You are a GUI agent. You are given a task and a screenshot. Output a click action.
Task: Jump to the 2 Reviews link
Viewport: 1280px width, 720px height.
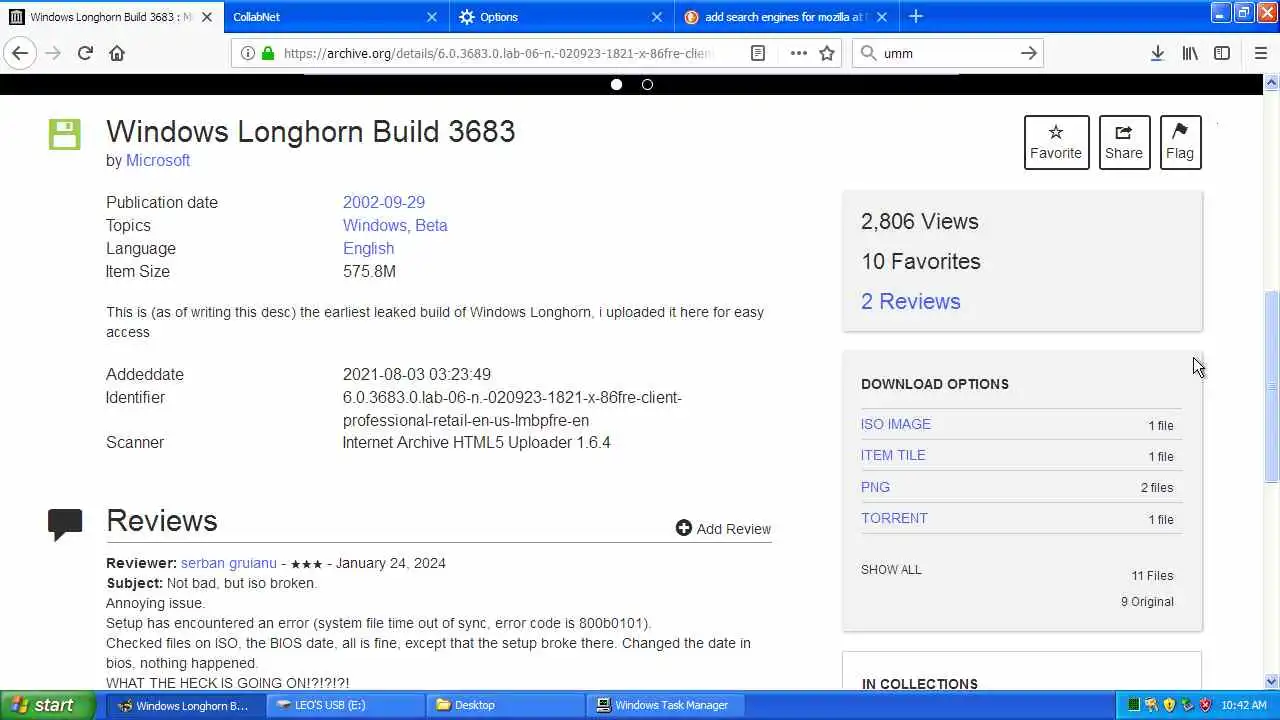click(x=910, y=301)
